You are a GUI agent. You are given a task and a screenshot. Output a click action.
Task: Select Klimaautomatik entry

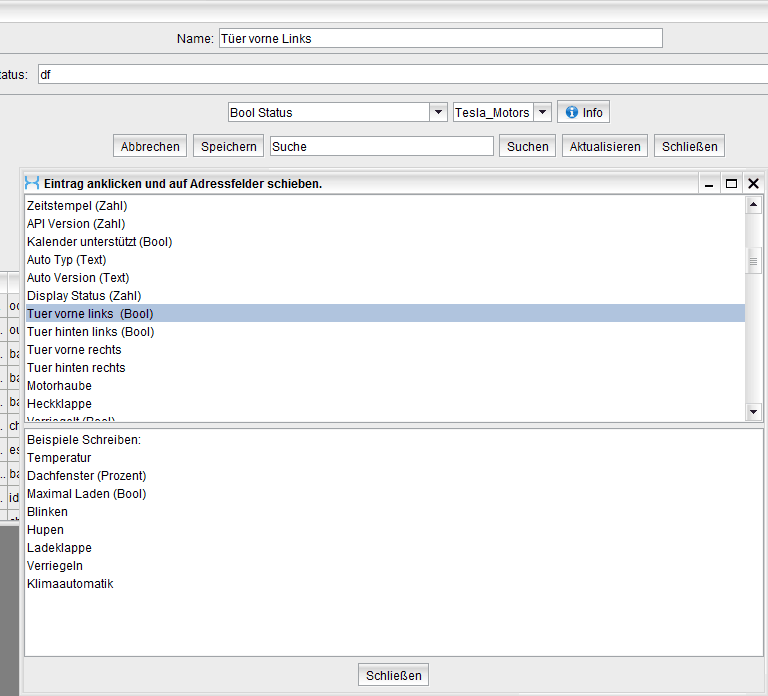pos(394,583)
